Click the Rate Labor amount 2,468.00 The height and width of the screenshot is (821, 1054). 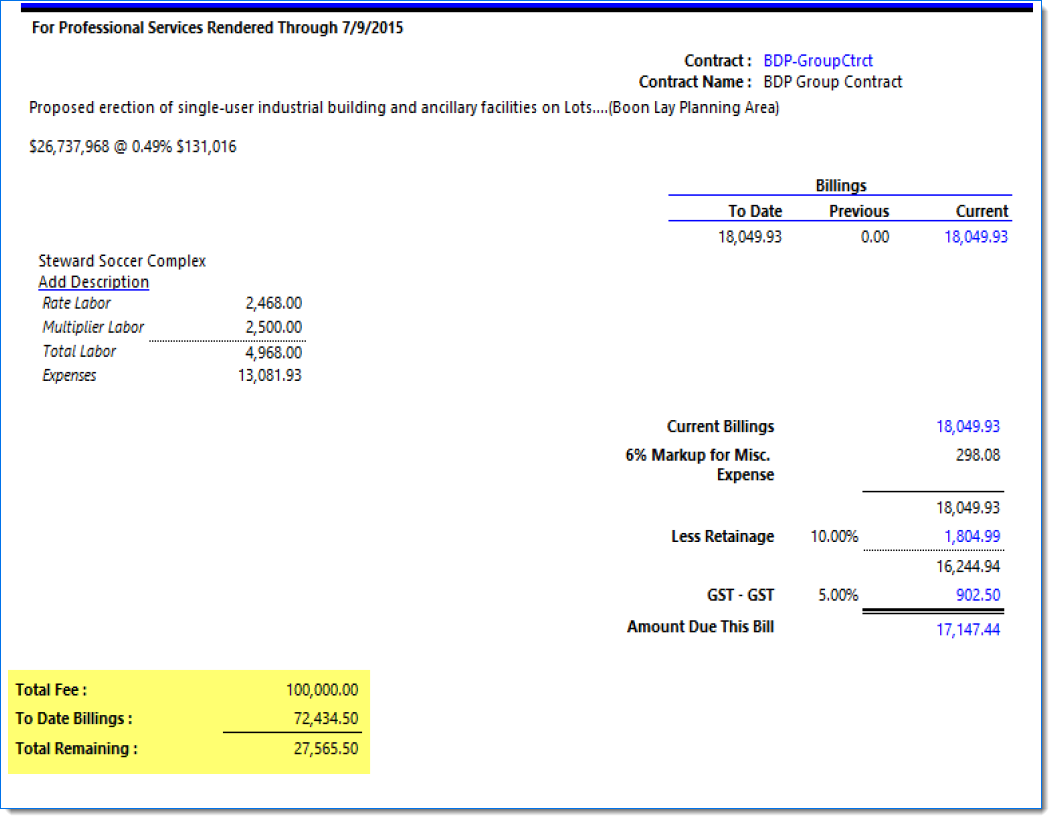pyautogui.click(x=273, y=303)
